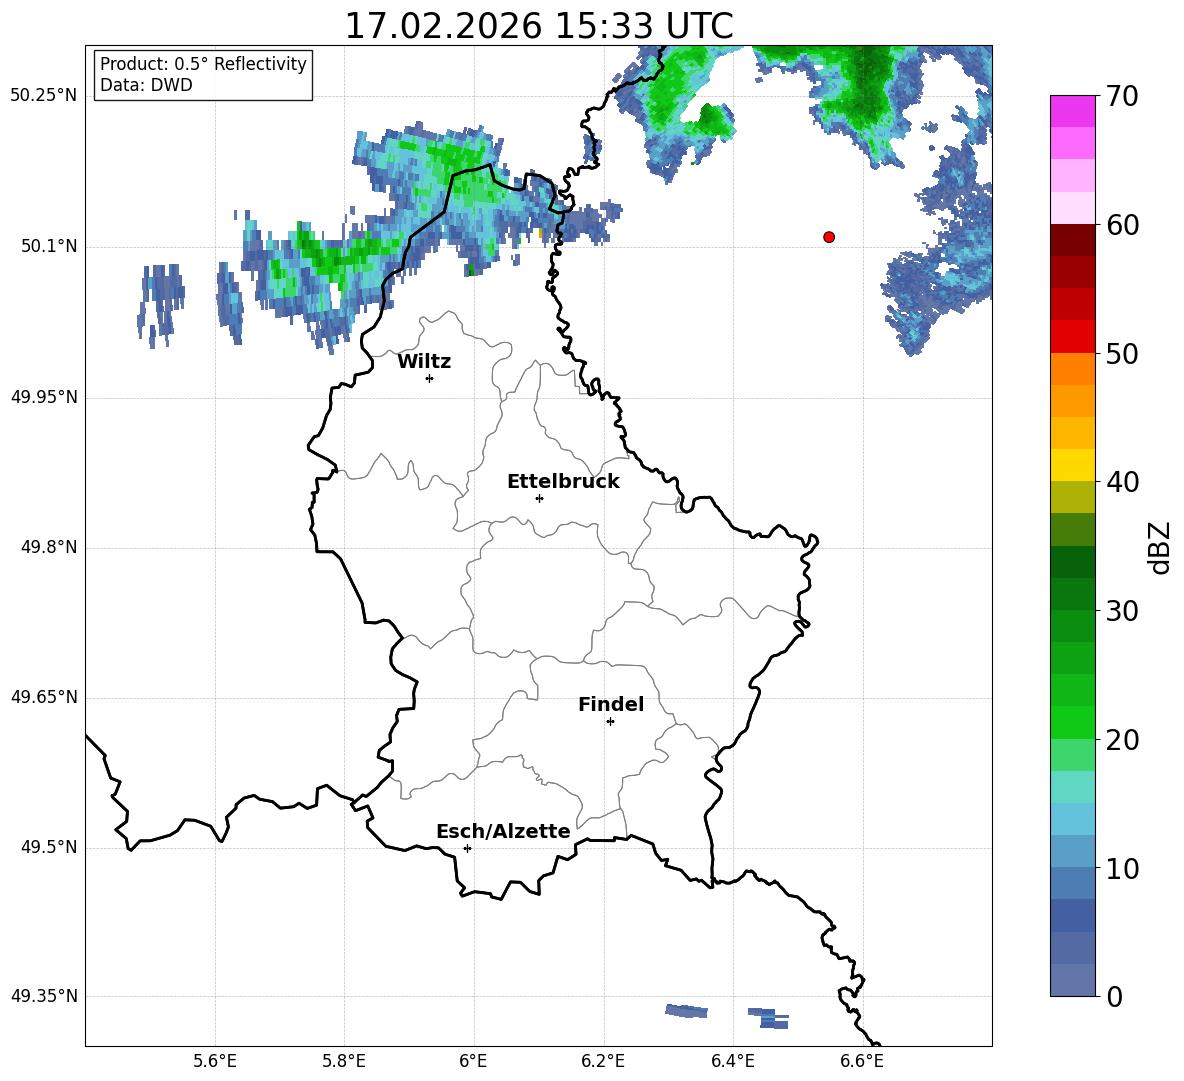The height and width of the screenshot is (1081, 1184).
Task: Click the 0 value on colorbar
Action: pos(1115,997)
